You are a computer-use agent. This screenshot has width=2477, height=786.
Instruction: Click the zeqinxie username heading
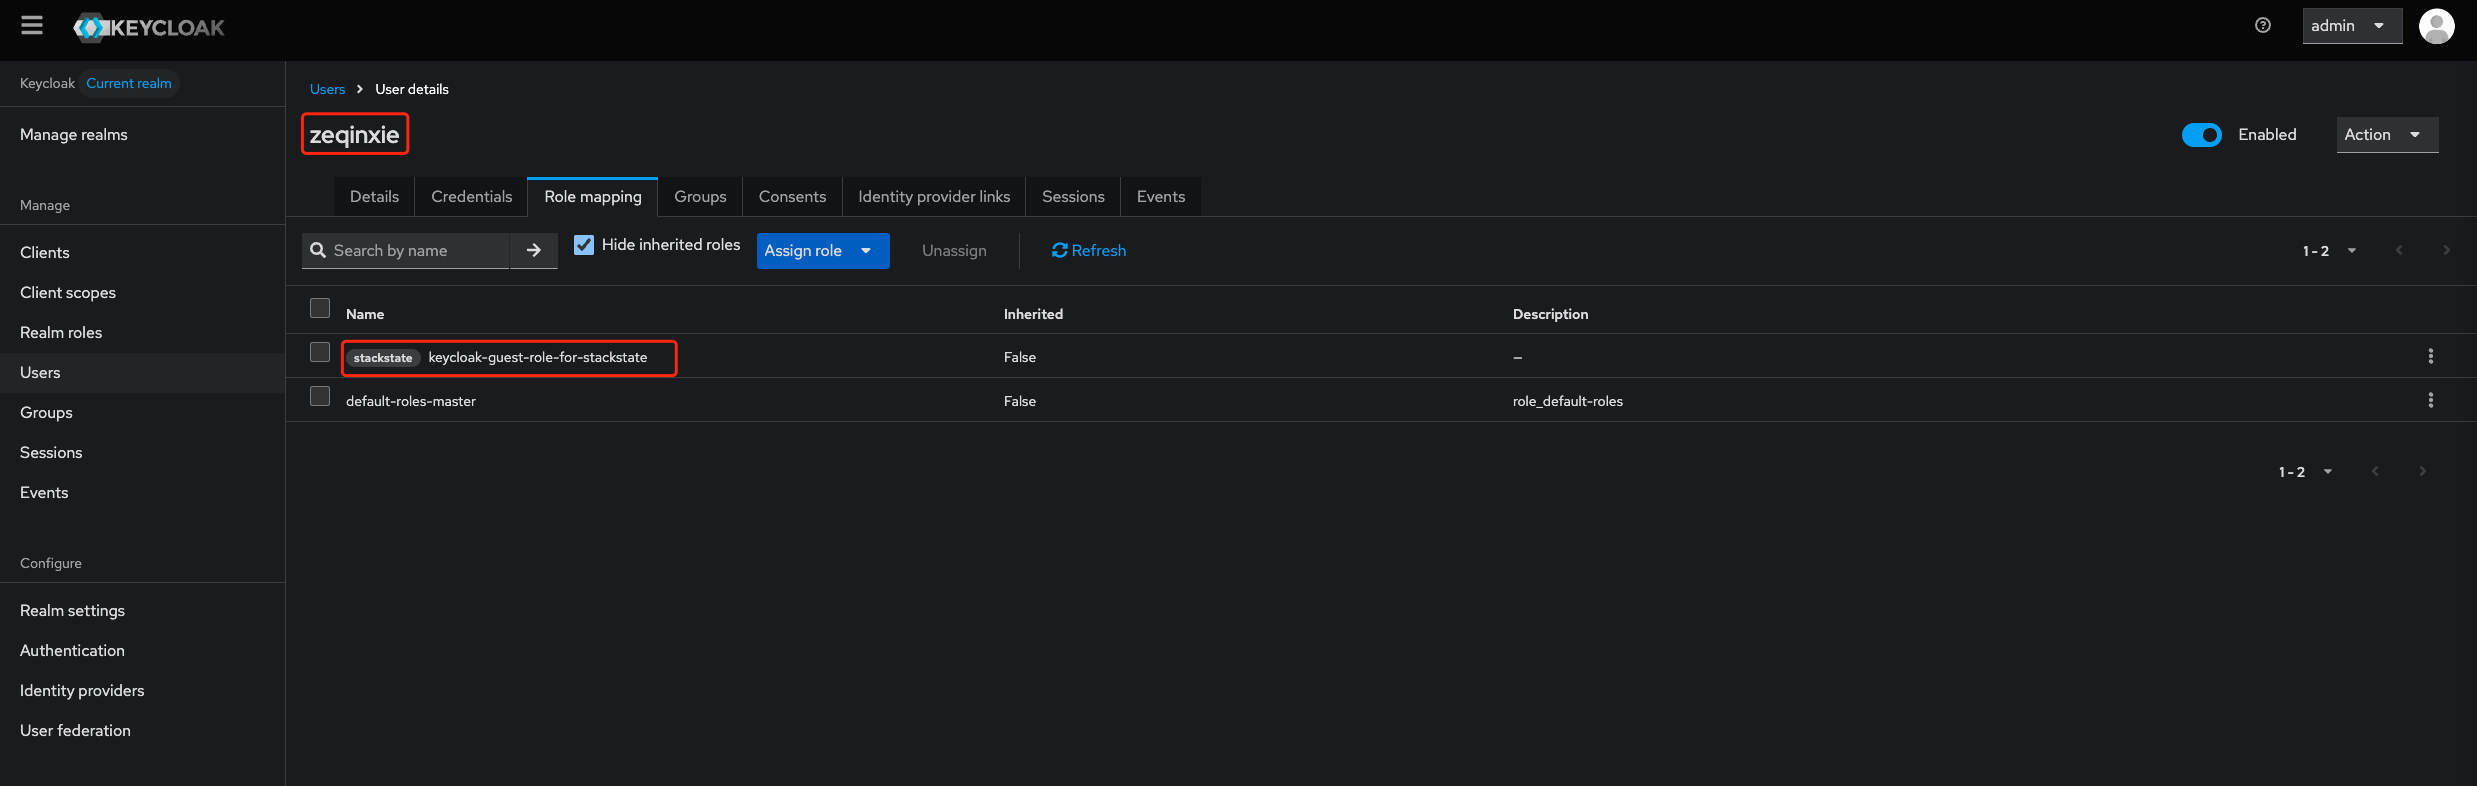coord(354,135)
